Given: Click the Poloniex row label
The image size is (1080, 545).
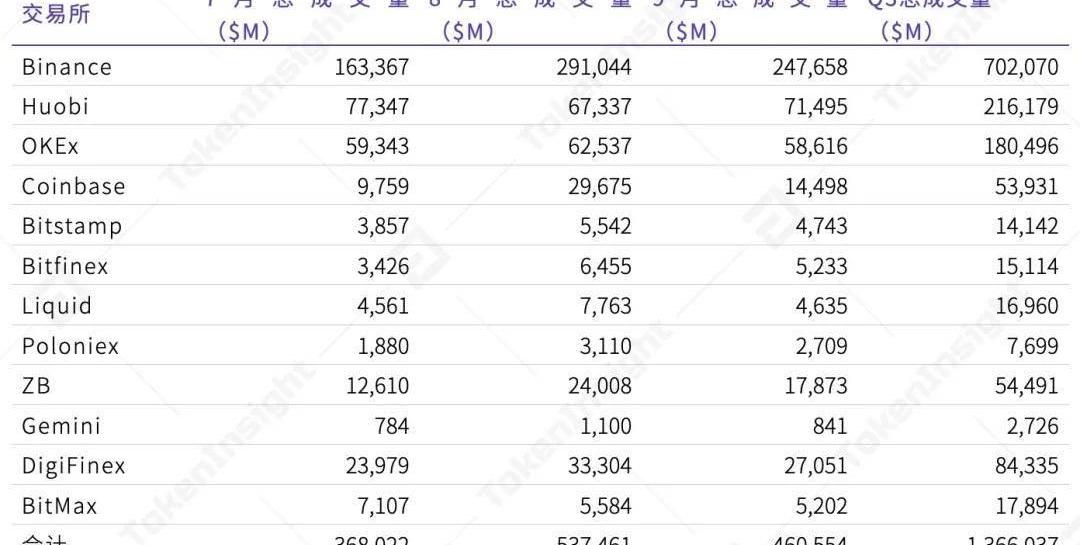Looking at the screenshot, I should coord(70,346).
